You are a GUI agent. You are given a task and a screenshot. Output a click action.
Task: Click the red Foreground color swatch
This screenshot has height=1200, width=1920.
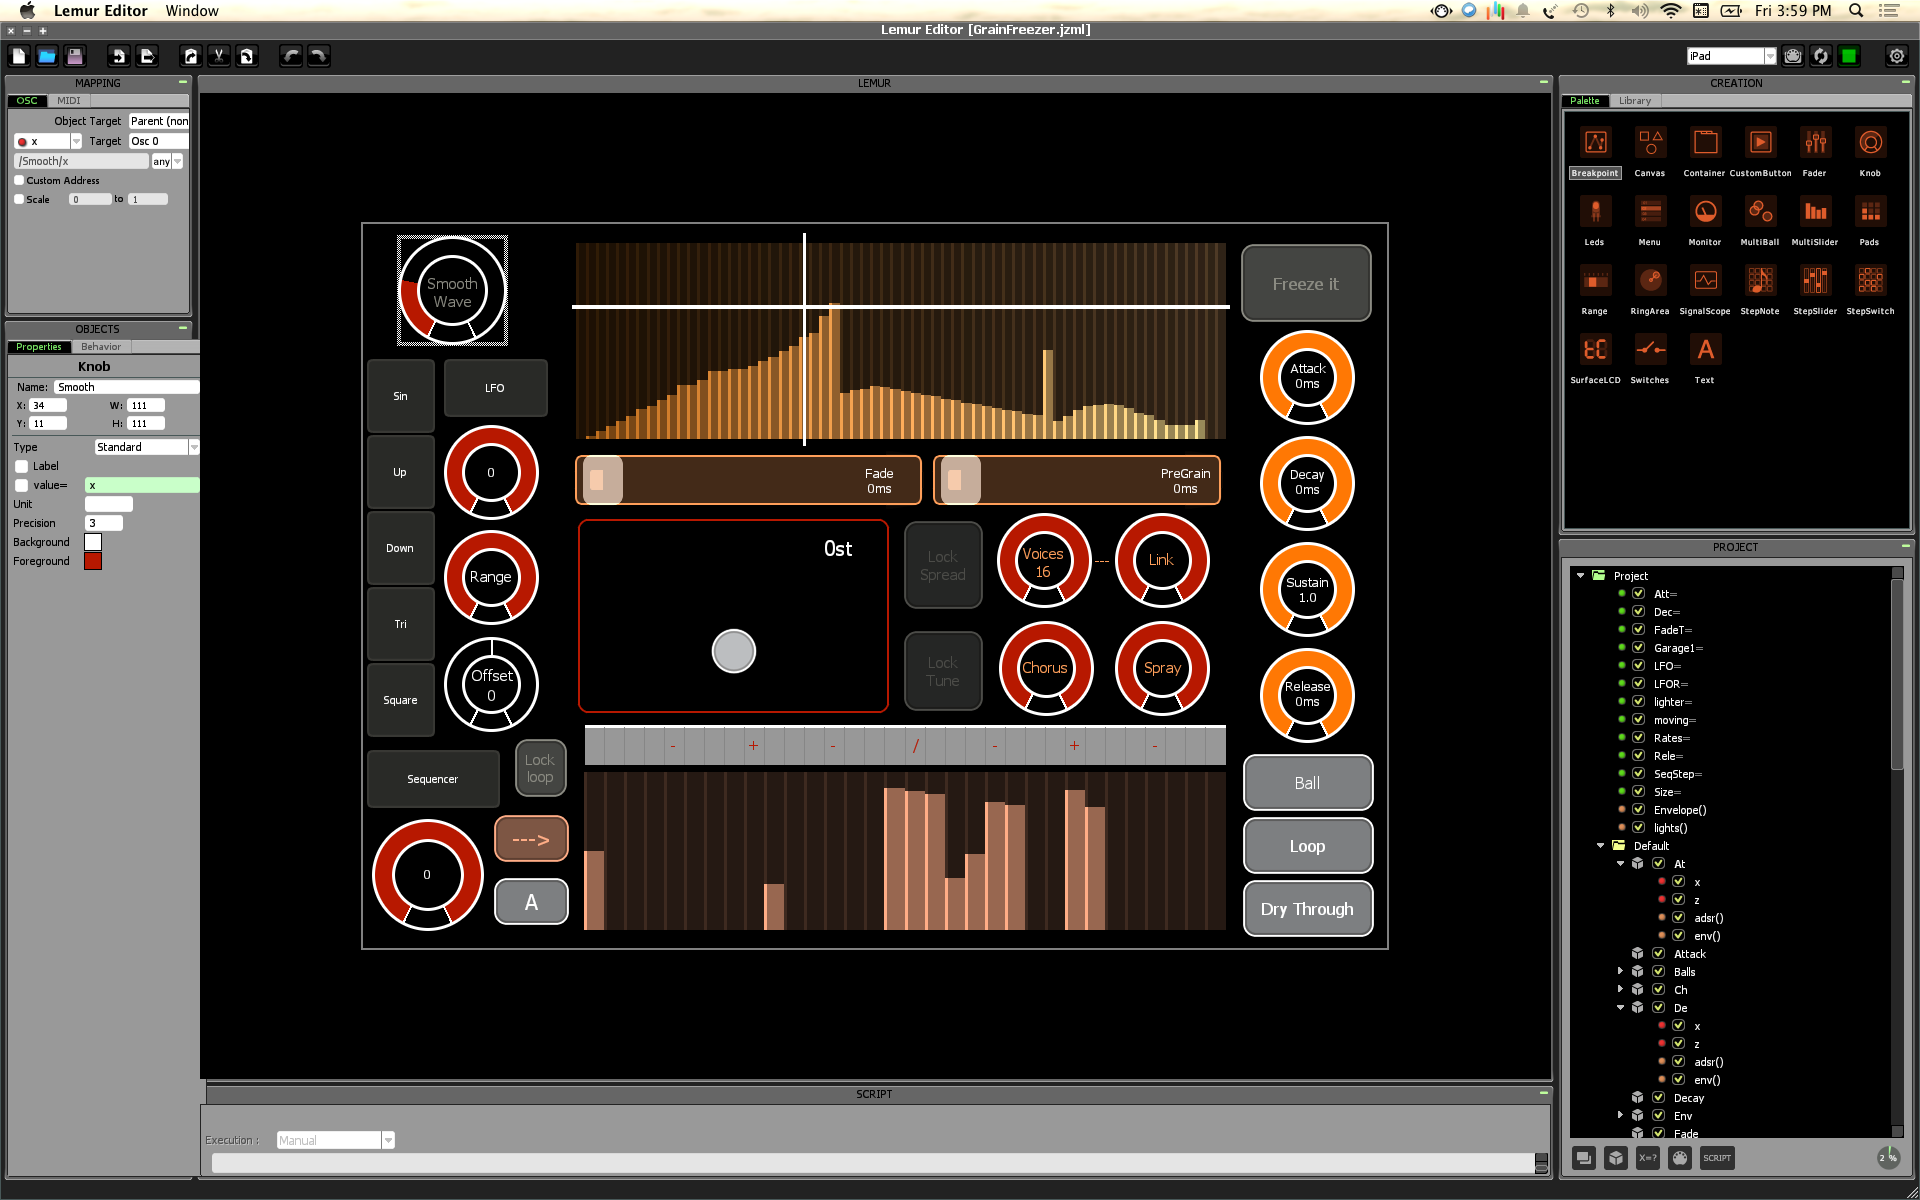point(93,561)
